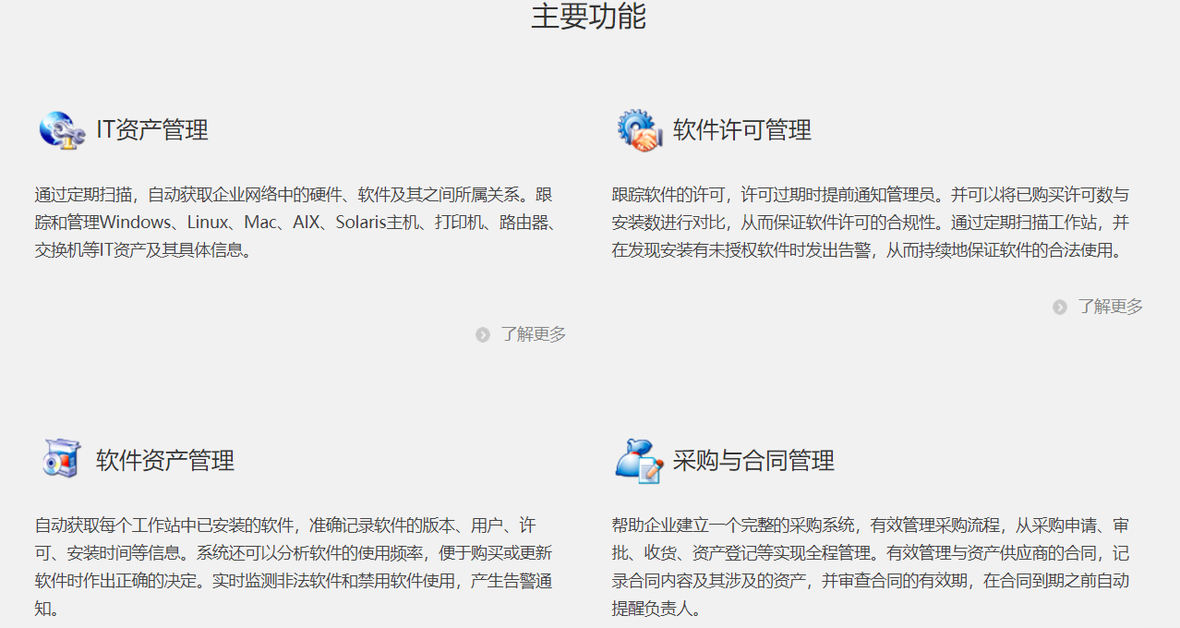
Task: Click arrow icon beside 了解更多 under 软件许可管理
Action: pos(1060,306)
